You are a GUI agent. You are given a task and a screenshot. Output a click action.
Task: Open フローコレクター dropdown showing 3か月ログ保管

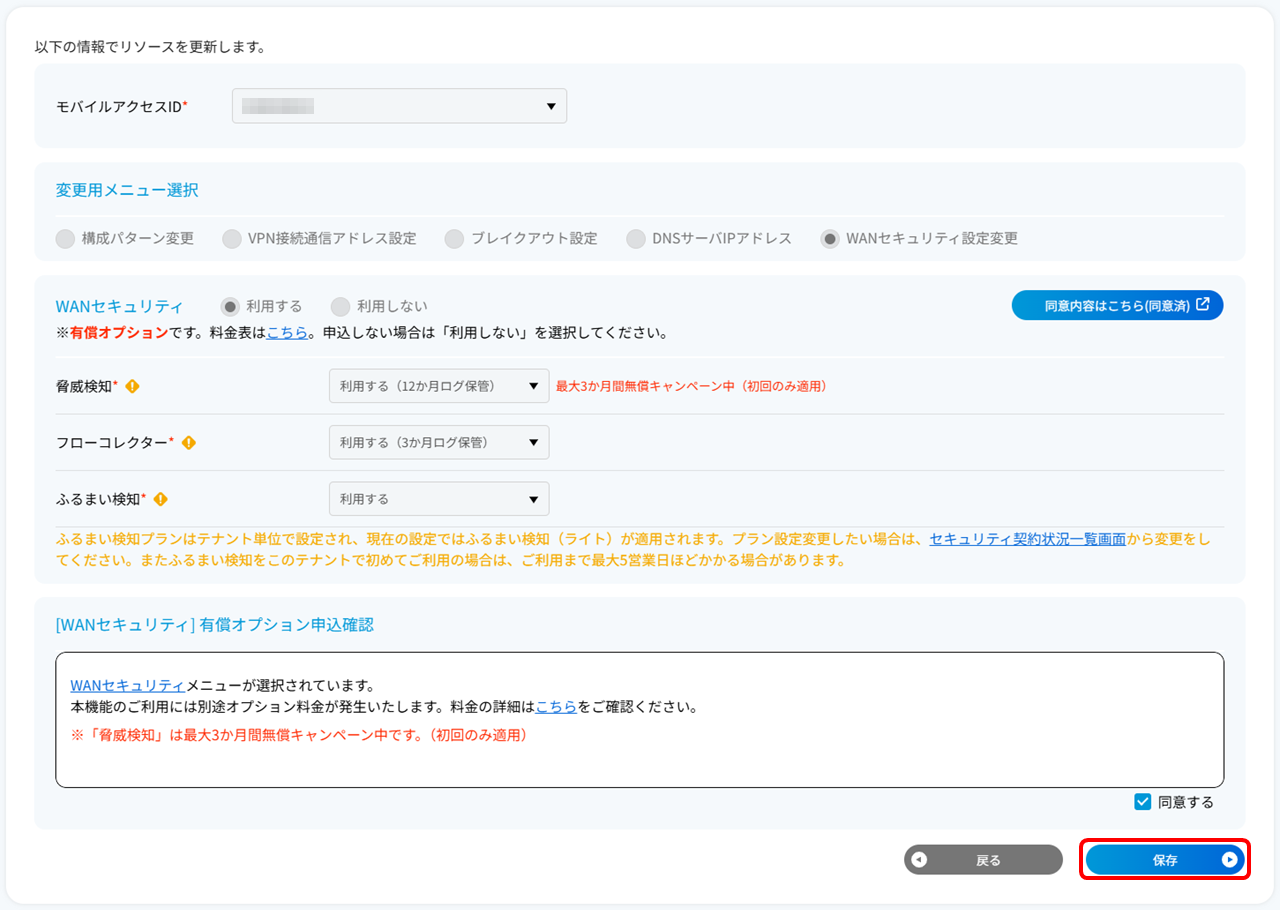coord(439,442)
